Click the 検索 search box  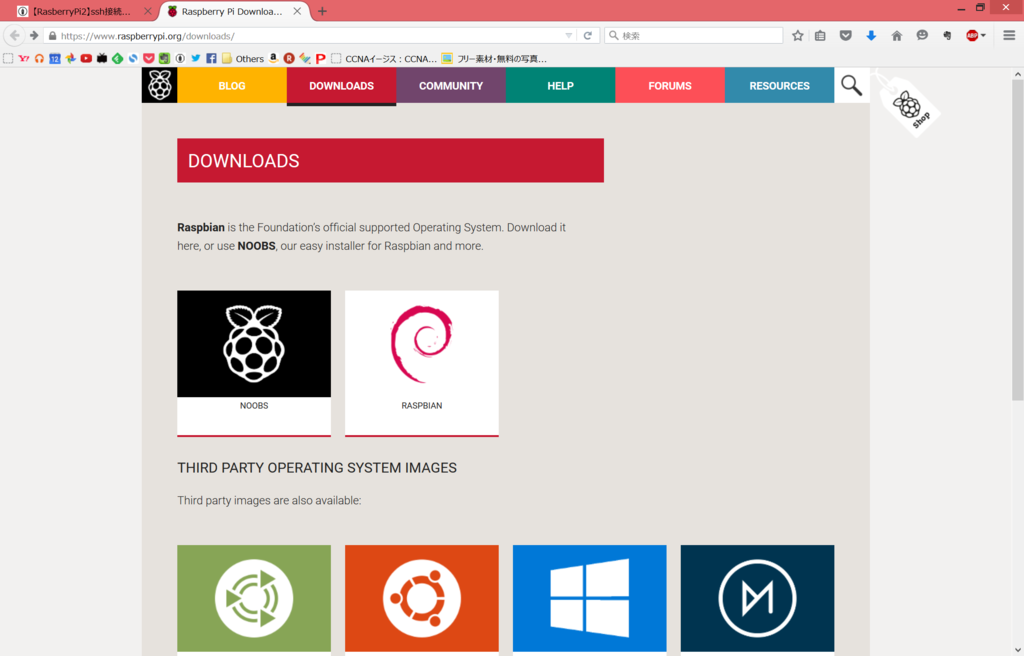694,35
